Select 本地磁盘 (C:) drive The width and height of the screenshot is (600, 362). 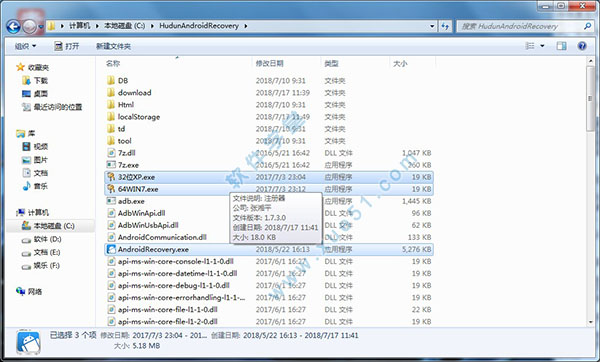pos(48,226)
